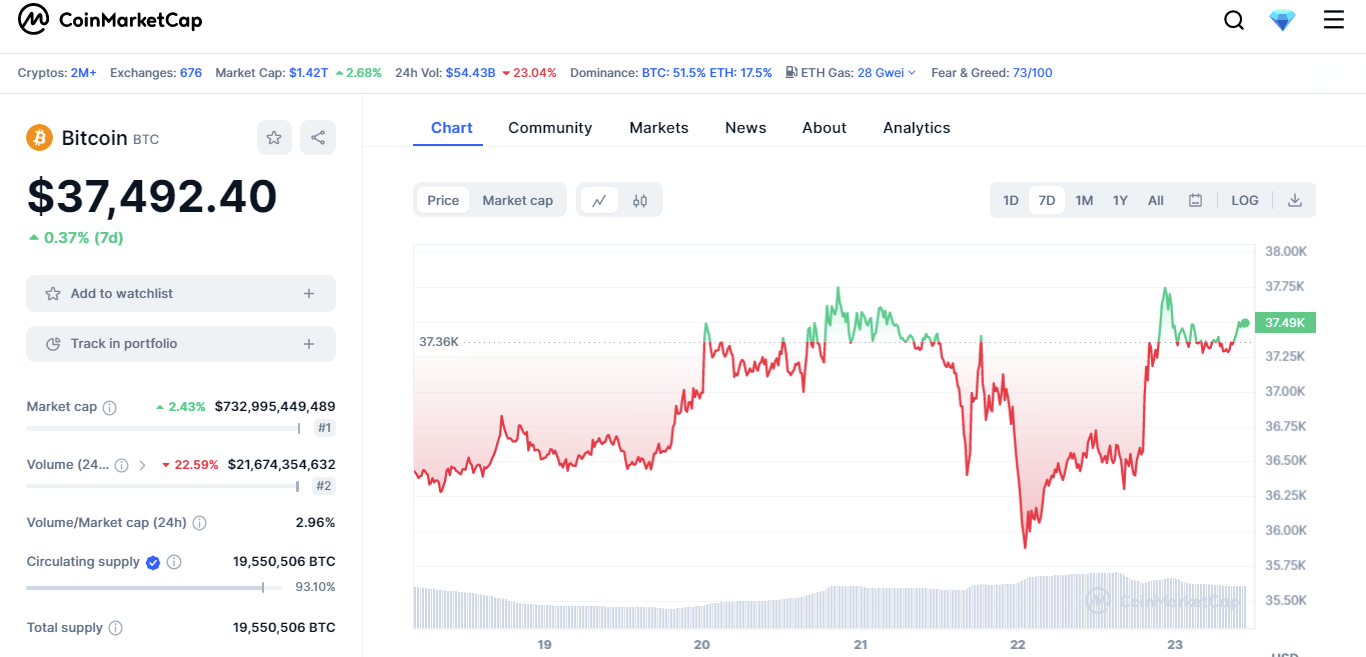
Task: Select the Market cap chart toggle
Action: 518,200
